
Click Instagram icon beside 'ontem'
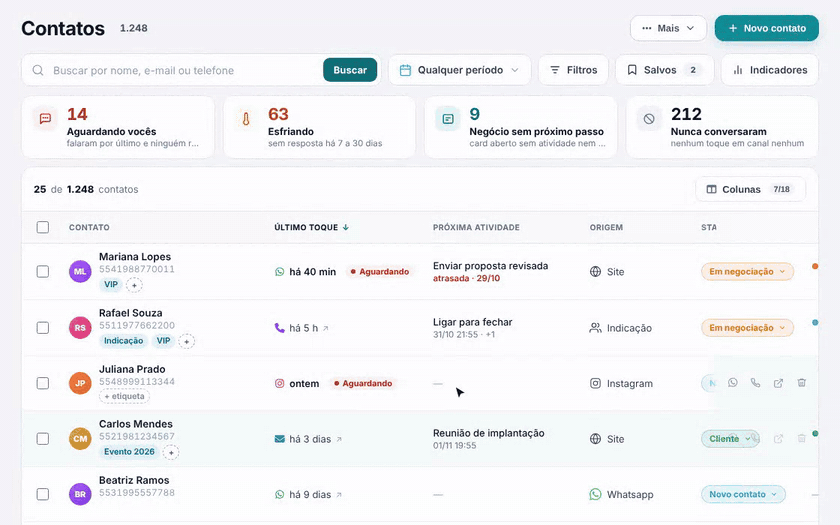[280, 384]
